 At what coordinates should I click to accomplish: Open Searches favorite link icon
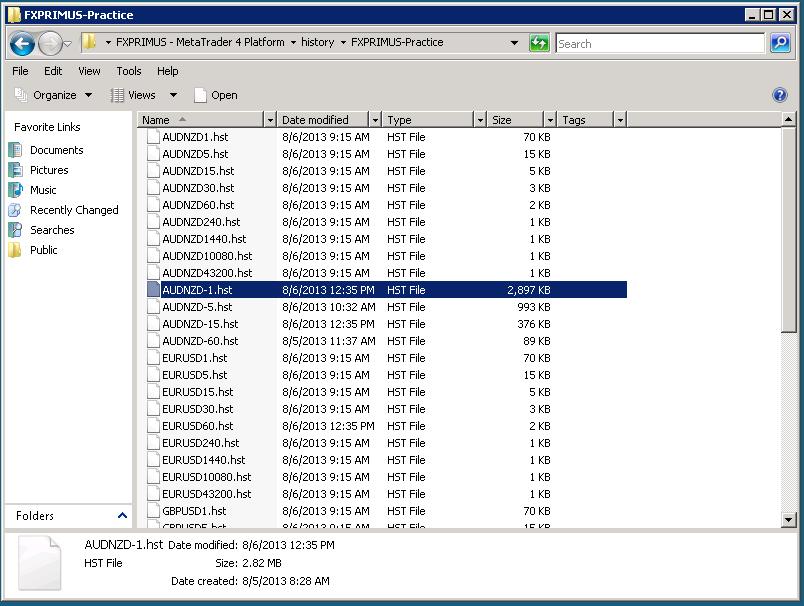click(x=15, y=230)
